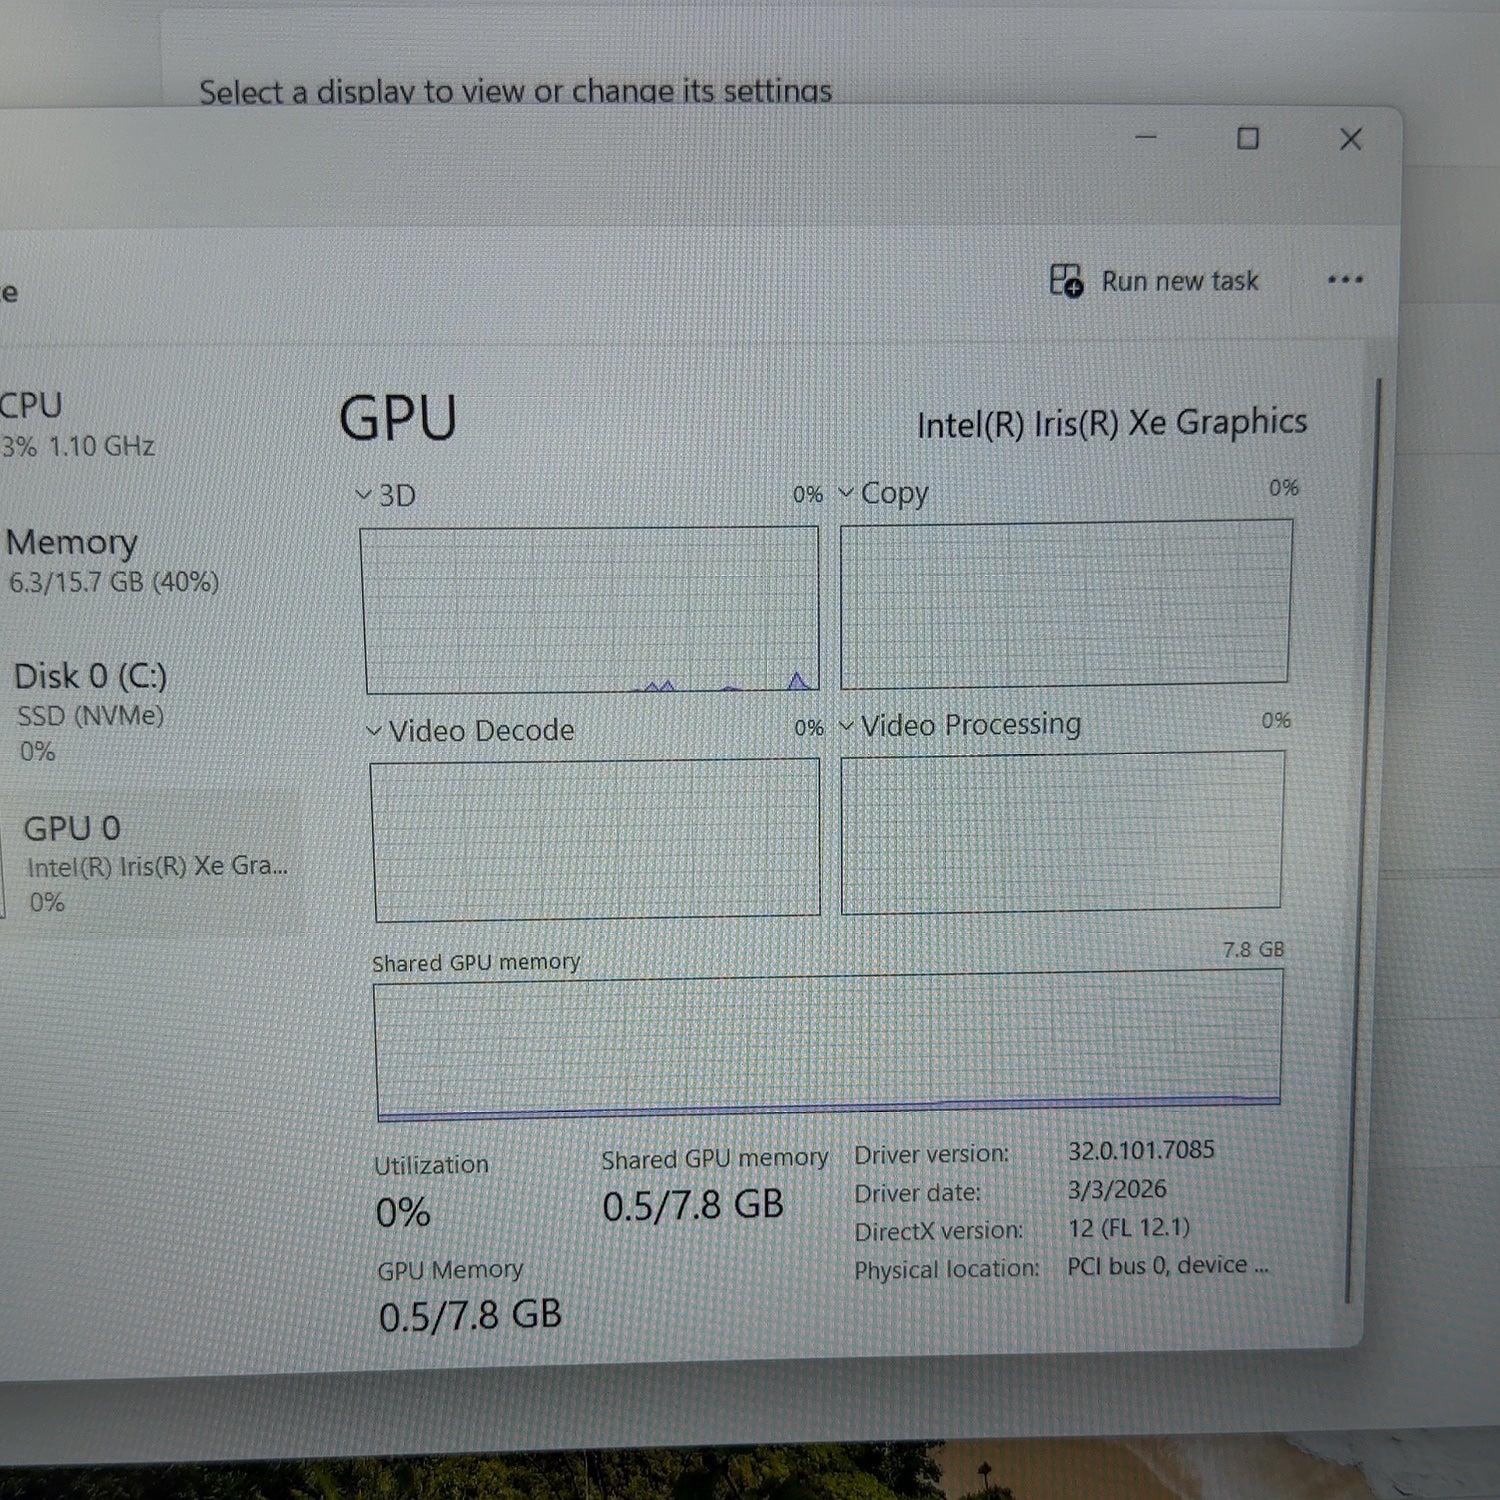Open the Video Decode engine dropdown
This screenshot has width=1500, height=1500.
click(374, 731)
